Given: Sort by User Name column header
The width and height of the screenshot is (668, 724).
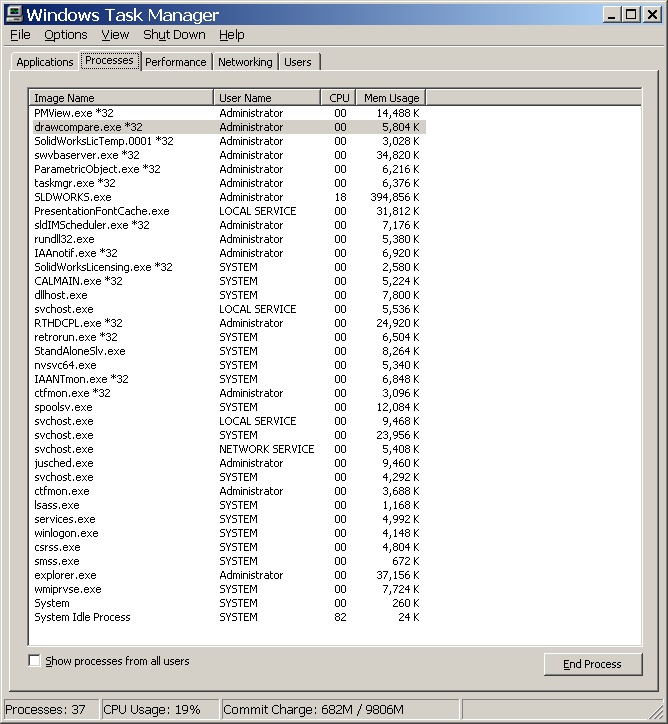Looking at the screenshot, I should (267, 98).
